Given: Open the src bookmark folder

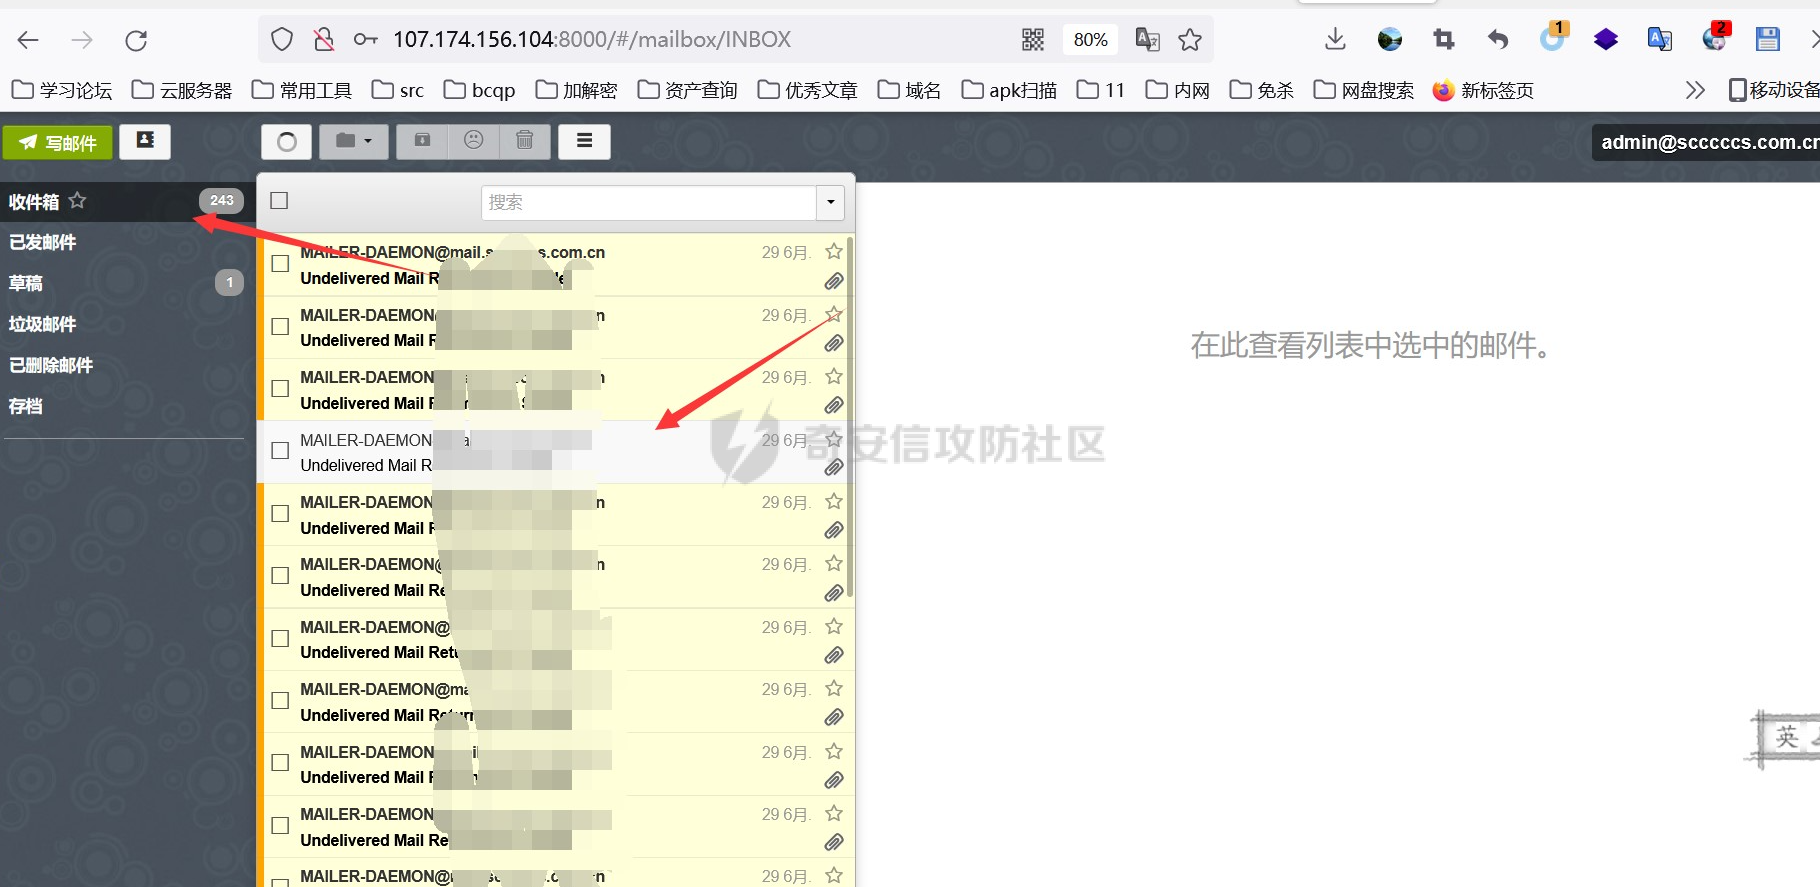Looking at the screenshot, I should (398, 90).
